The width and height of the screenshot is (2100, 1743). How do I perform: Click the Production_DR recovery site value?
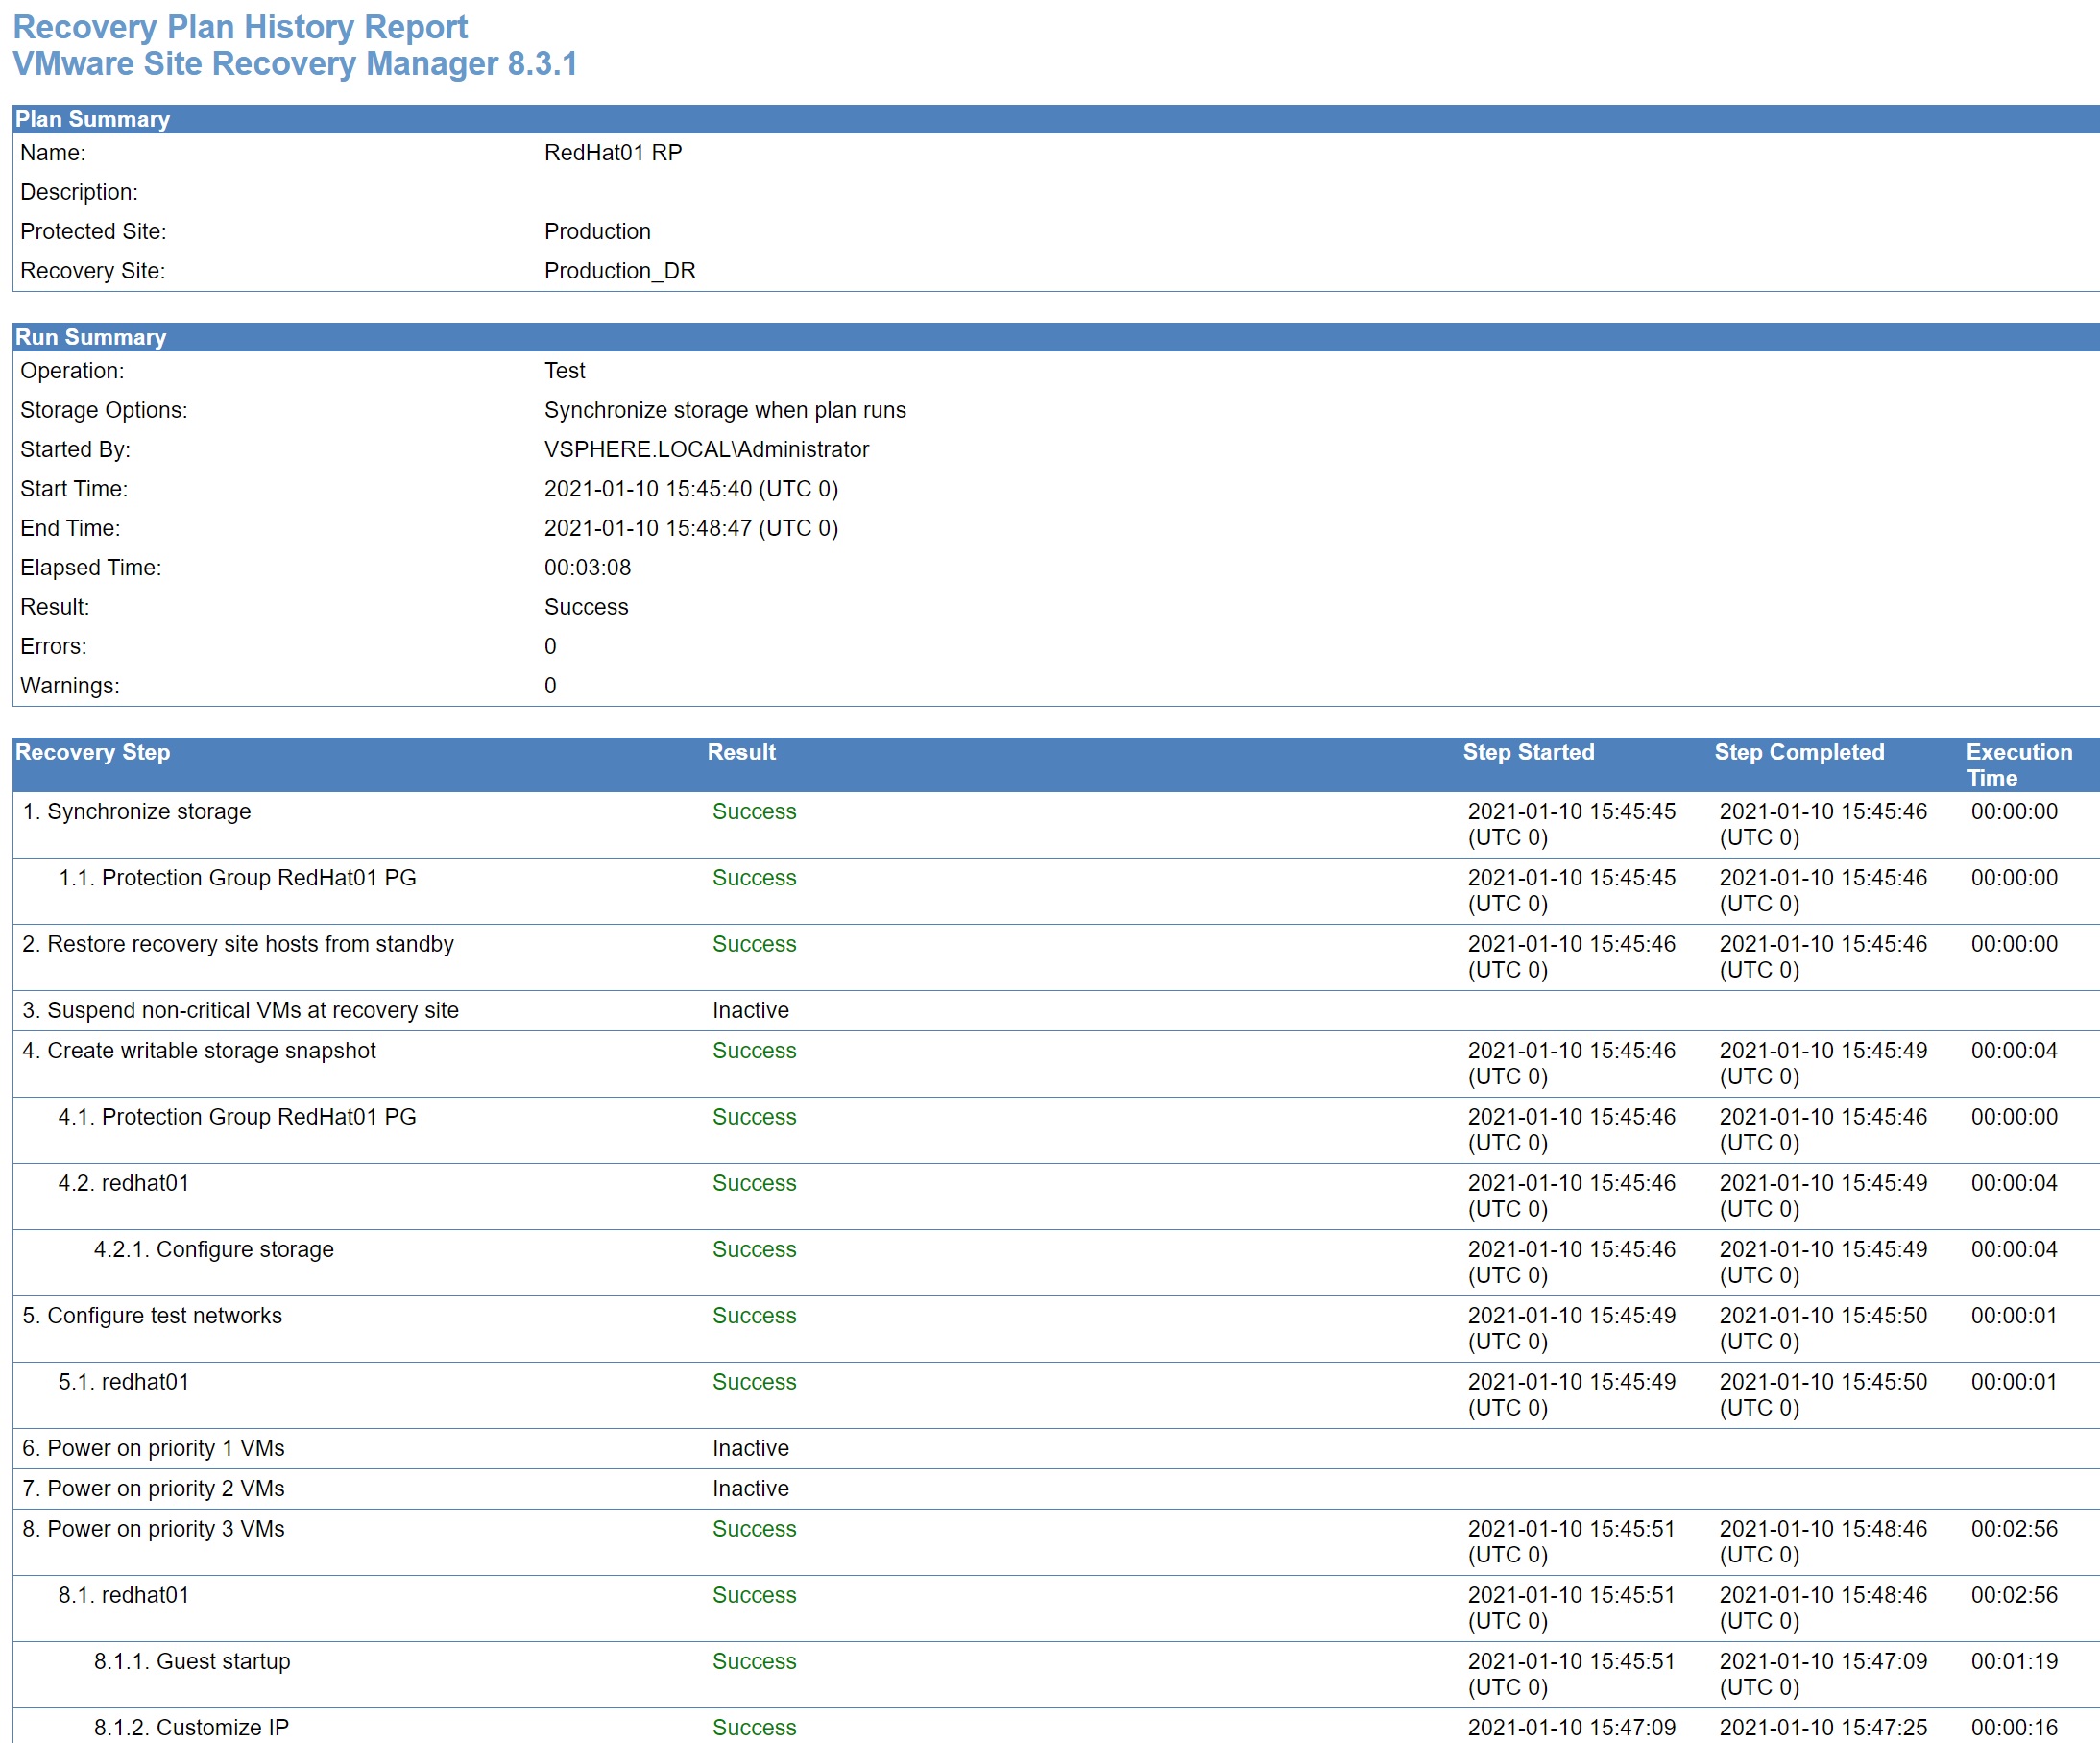click(x=619, y=271)
